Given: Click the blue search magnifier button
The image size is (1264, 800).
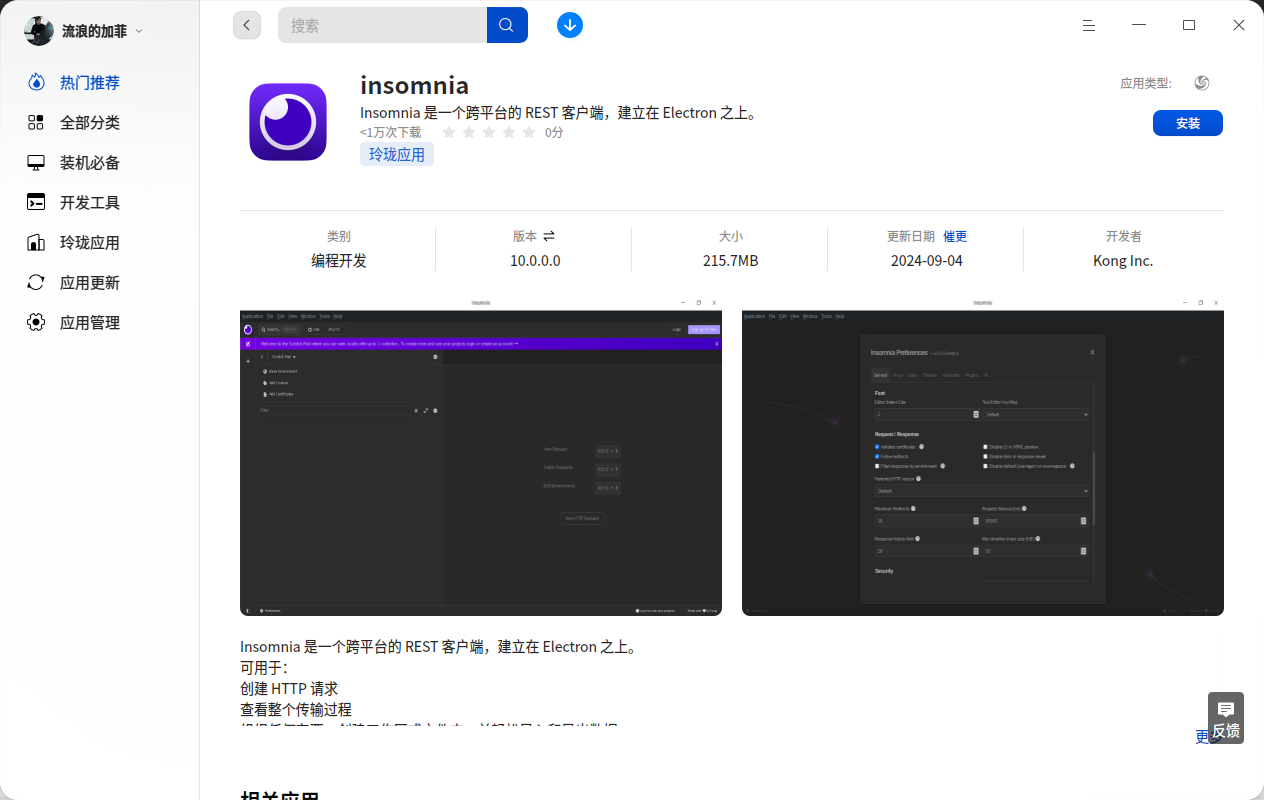Looking at the screenshot, I should pyautogui.click(x=507, y=25).
